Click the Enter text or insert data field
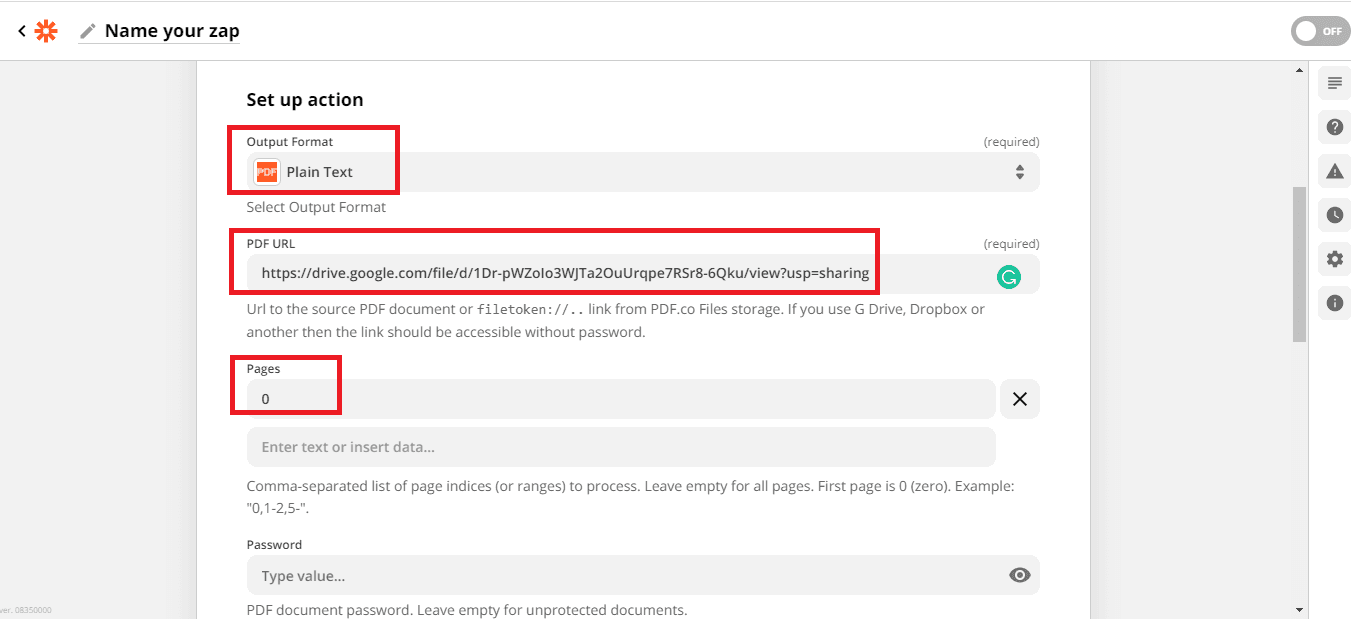The image size is (1351, 619). click(x=620, y=447)
